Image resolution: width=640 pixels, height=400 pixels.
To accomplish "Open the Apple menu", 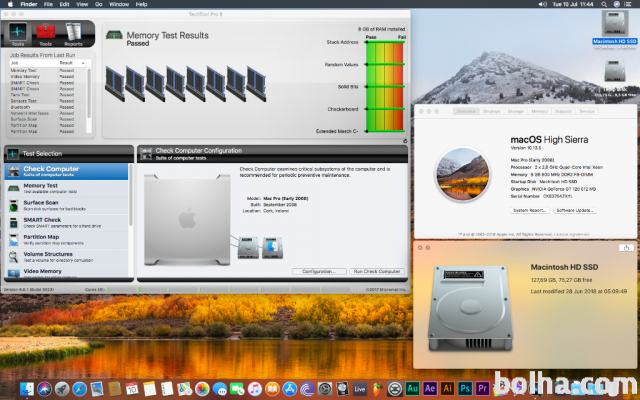I will (x=10, y=4).
